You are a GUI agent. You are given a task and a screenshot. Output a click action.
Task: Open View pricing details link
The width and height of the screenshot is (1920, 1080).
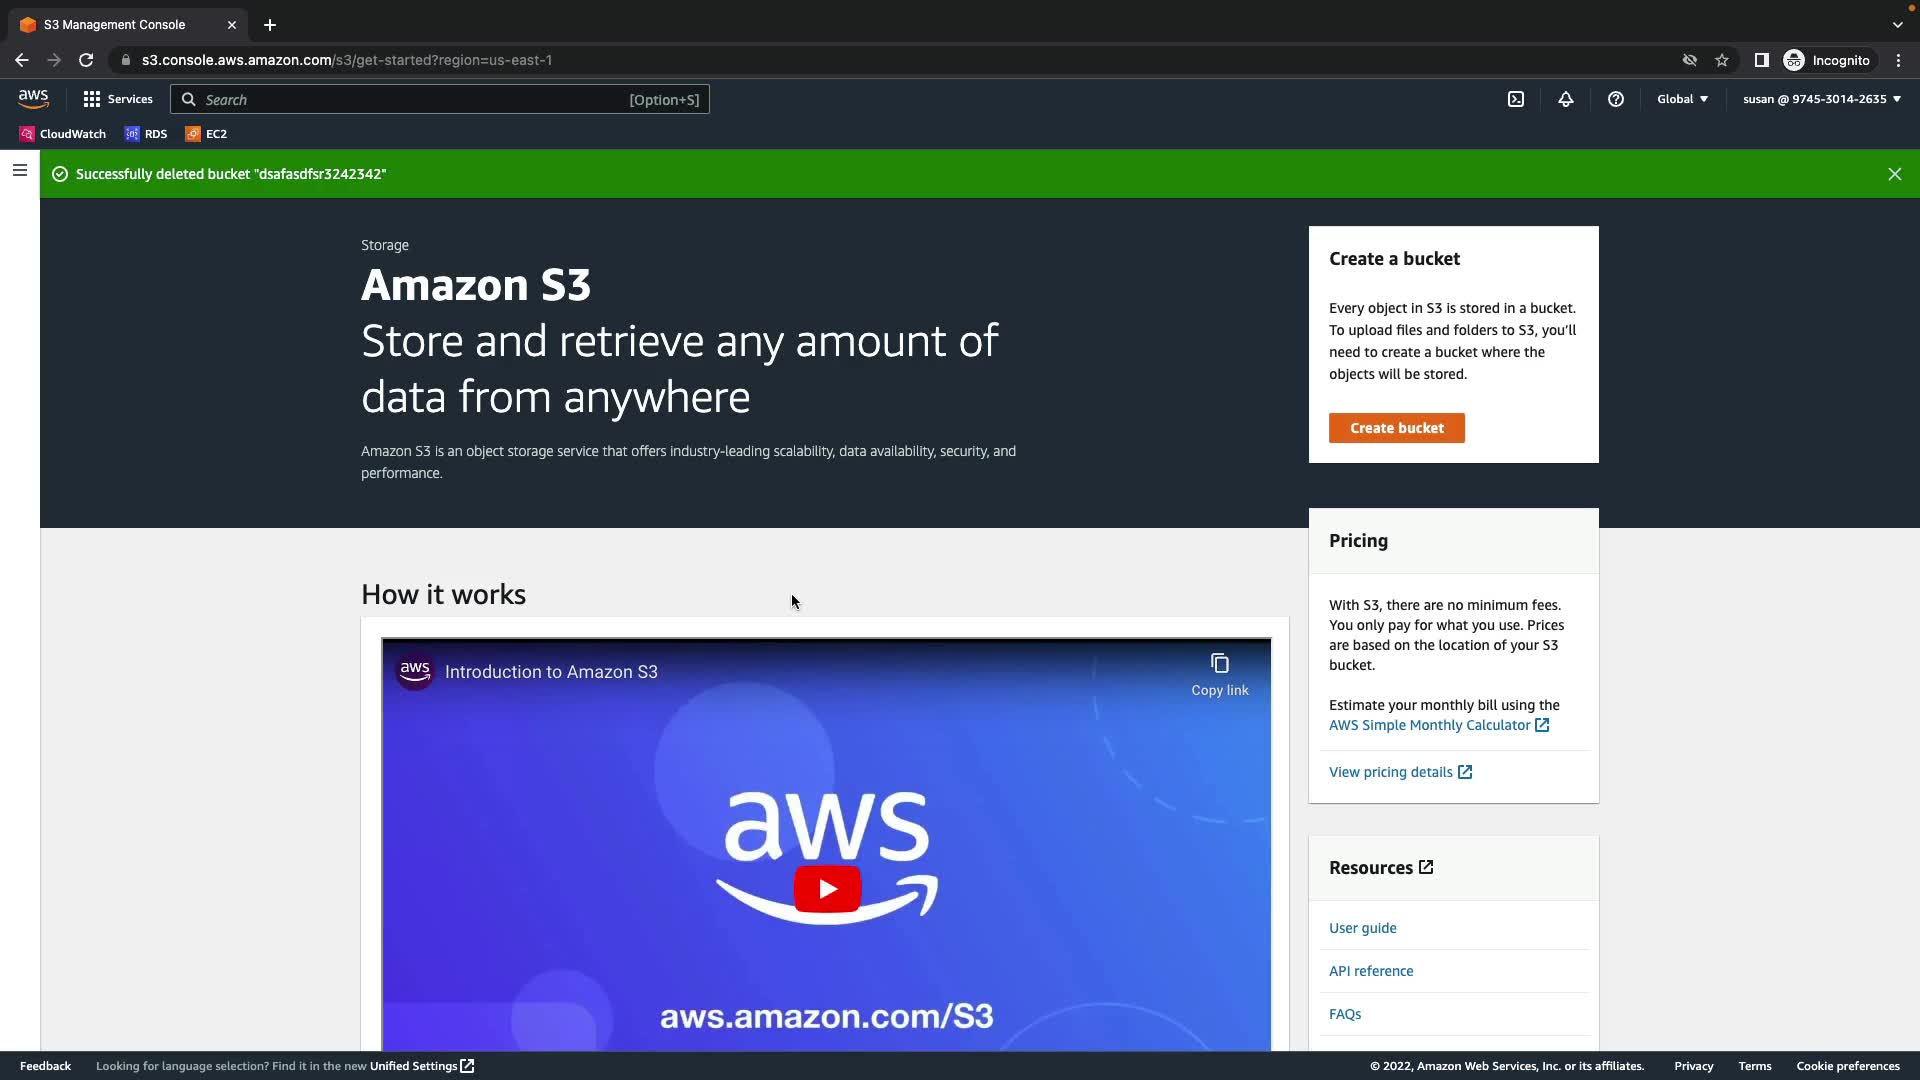tap(1400, 772)
